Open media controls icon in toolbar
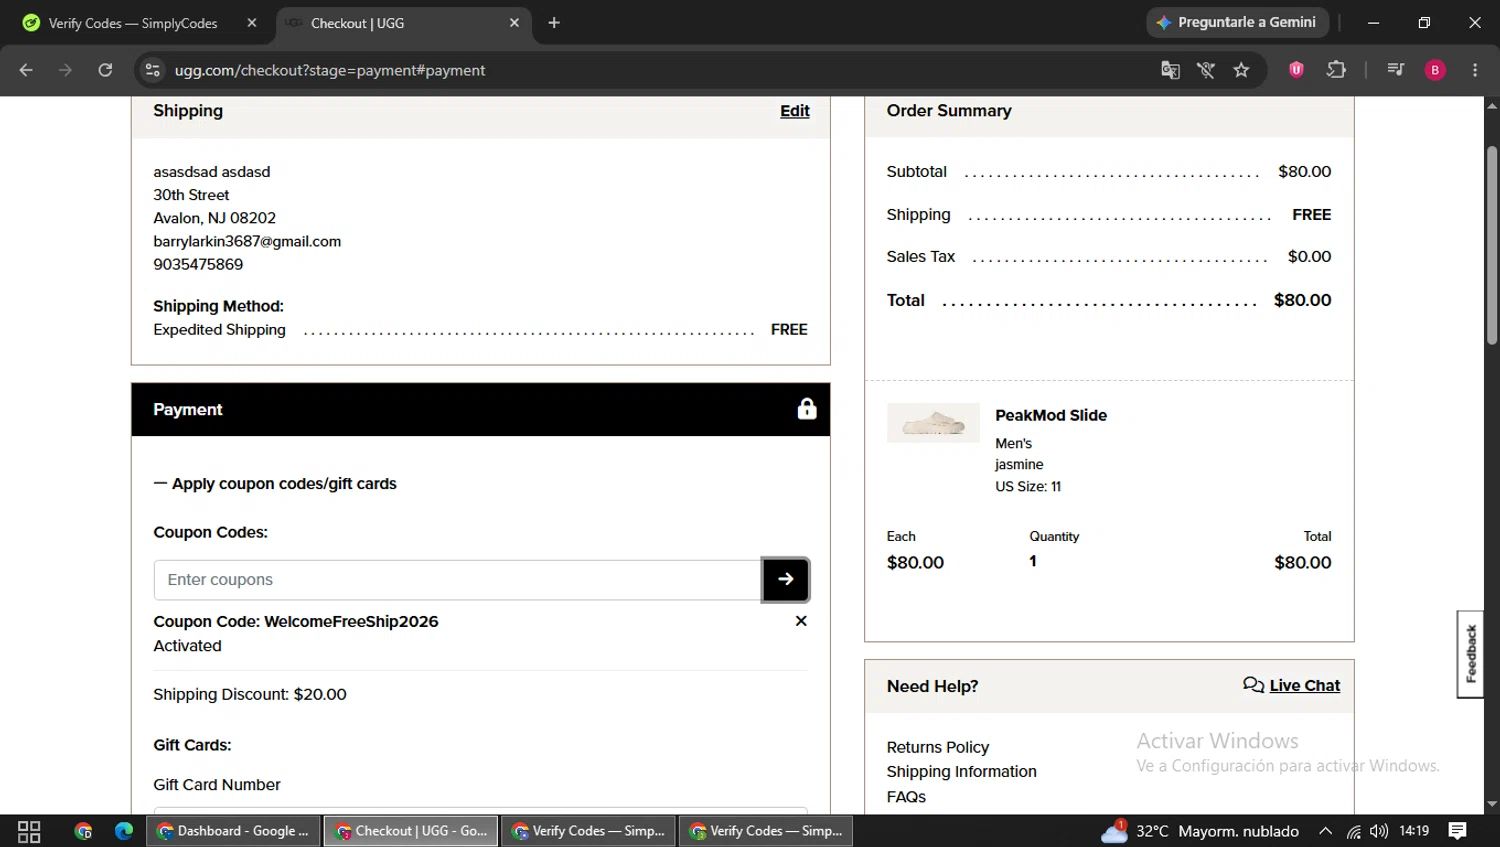Screen dimensions: 1500x847 click(x=1396, y=70)
